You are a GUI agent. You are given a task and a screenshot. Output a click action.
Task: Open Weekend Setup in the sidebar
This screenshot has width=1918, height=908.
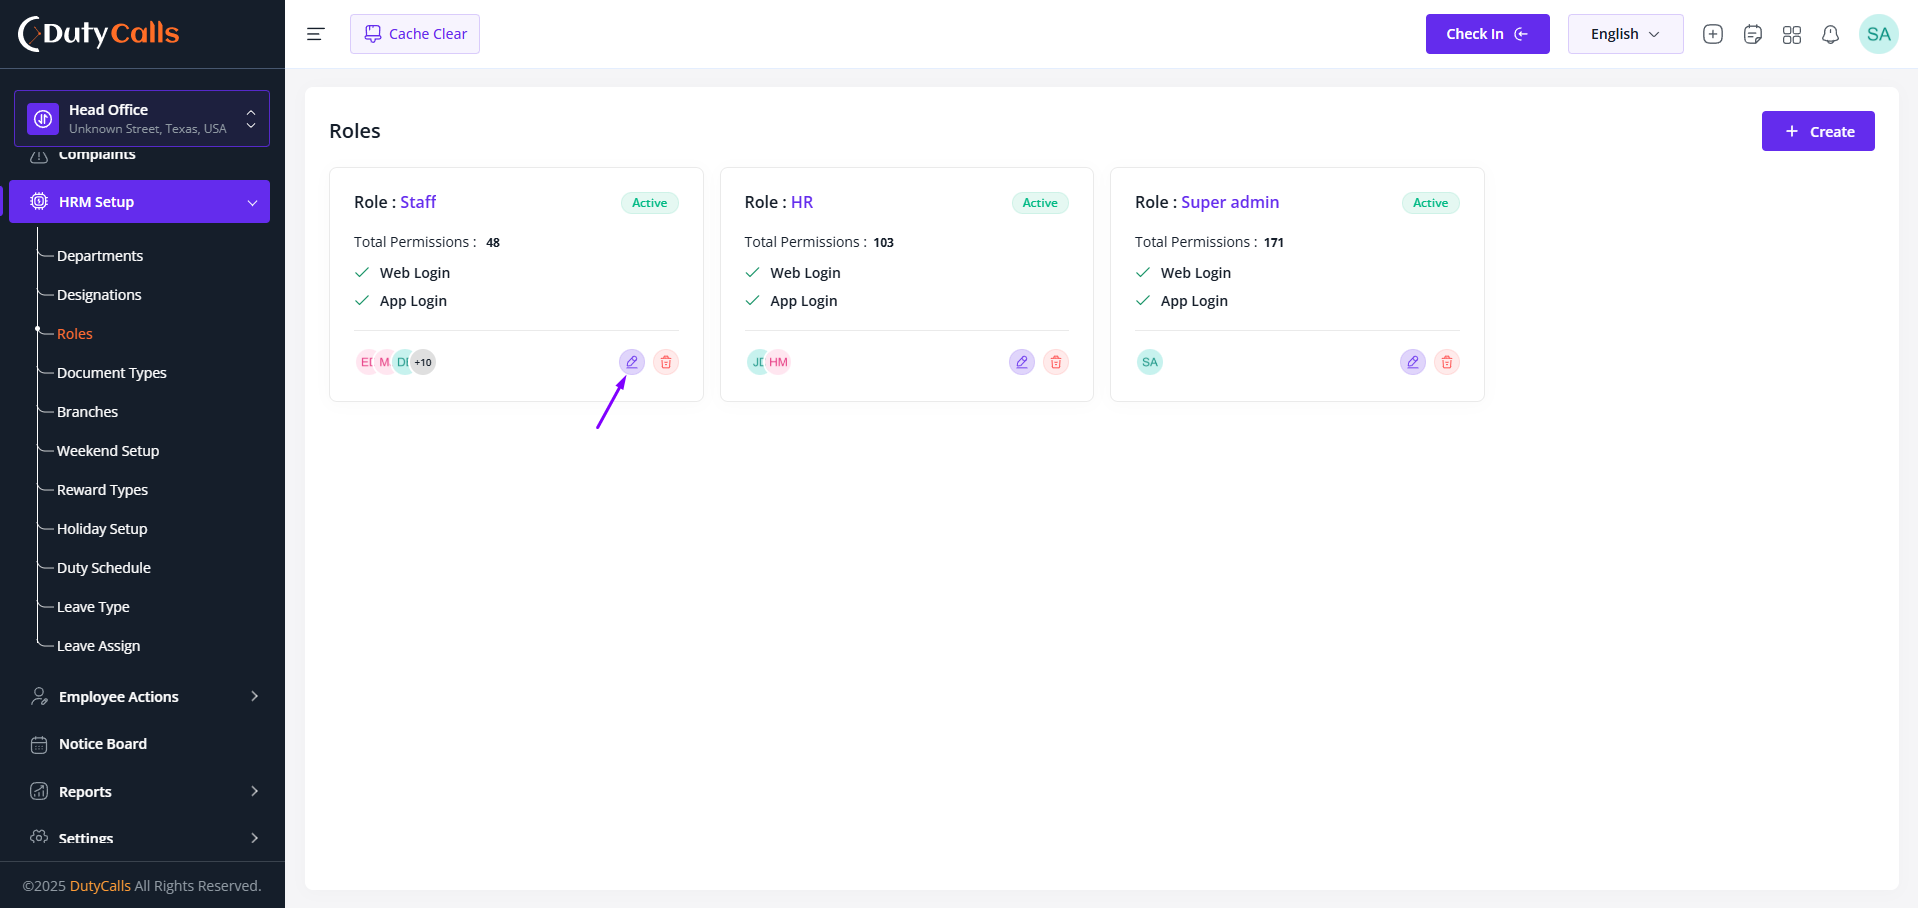point(108,451)
